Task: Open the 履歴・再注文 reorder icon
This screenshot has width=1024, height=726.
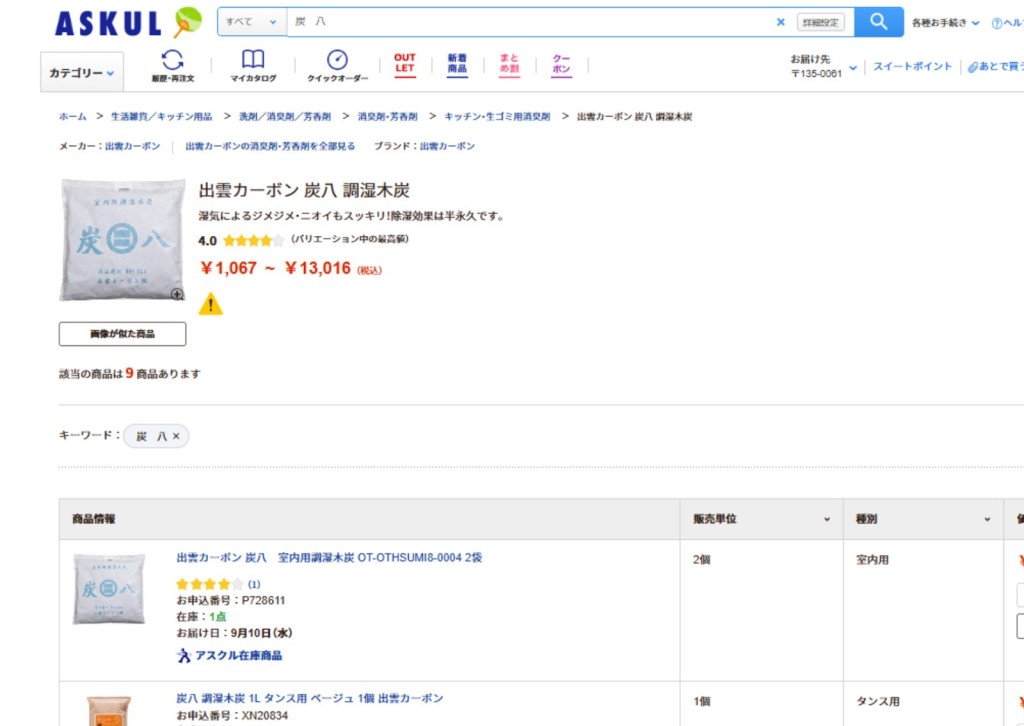Action: point(172,66)
